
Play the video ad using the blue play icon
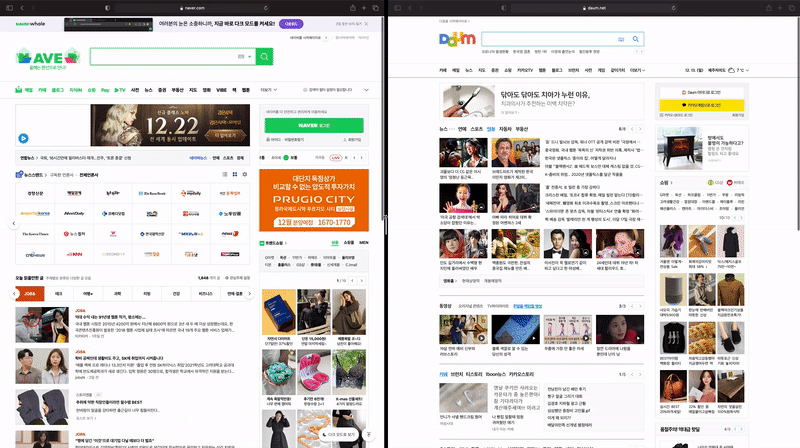[x=23, y=138]
